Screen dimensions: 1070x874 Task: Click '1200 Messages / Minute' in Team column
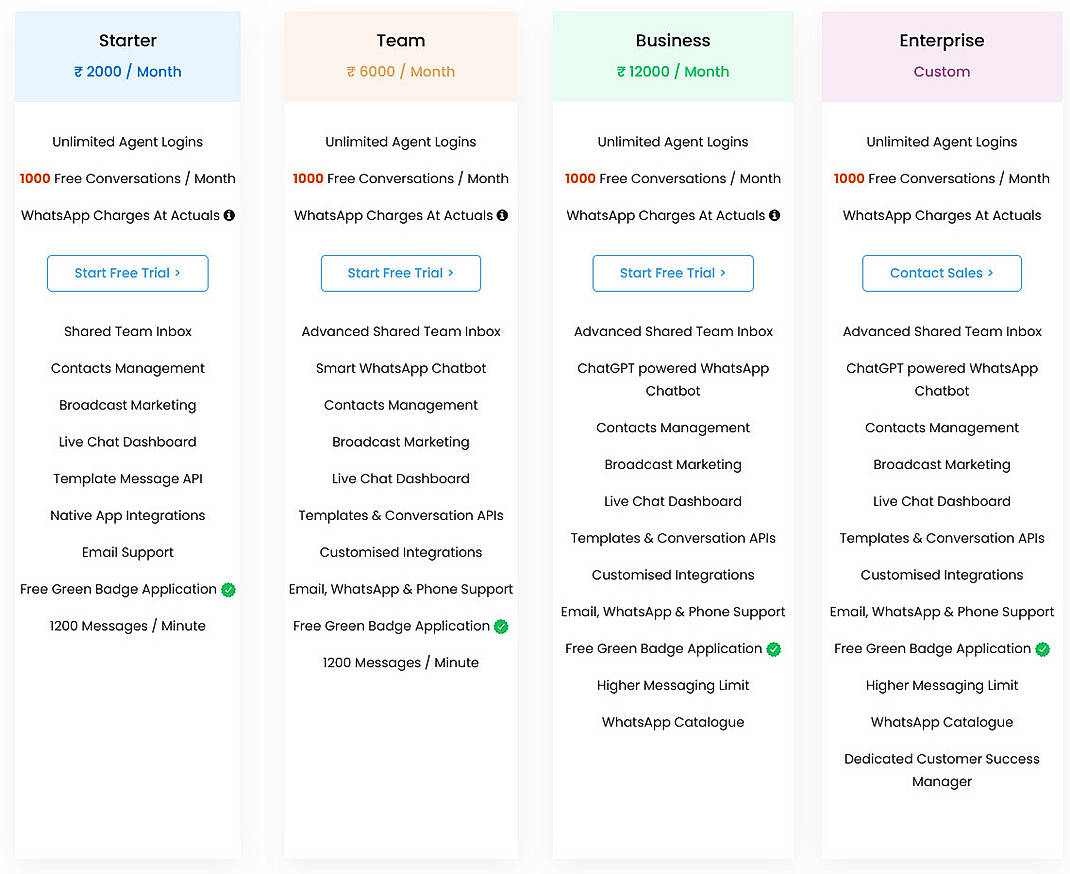click(x=400, y=662)
